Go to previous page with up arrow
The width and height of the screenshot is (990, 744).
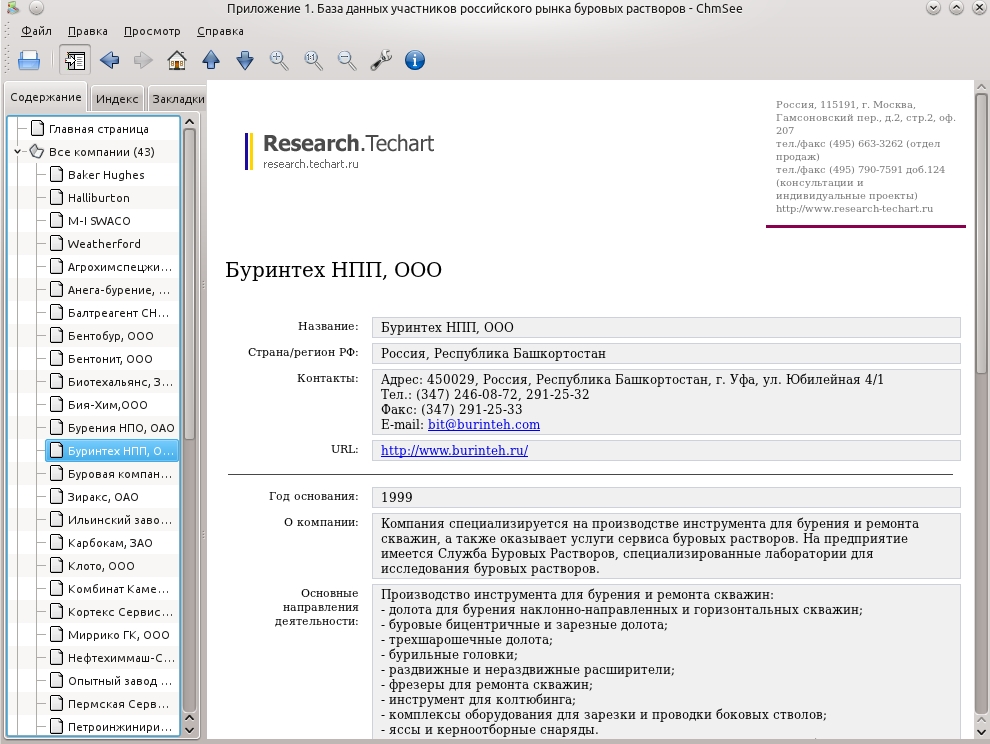tap(211, 61)
